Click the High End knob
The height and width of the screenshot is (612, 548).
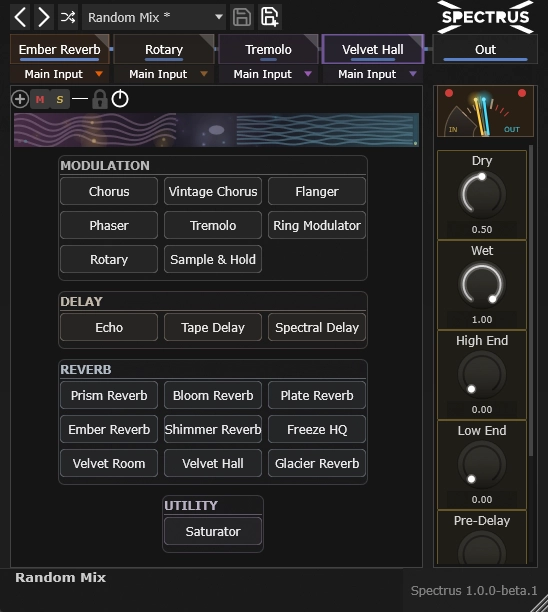click(x=482, y=374)
